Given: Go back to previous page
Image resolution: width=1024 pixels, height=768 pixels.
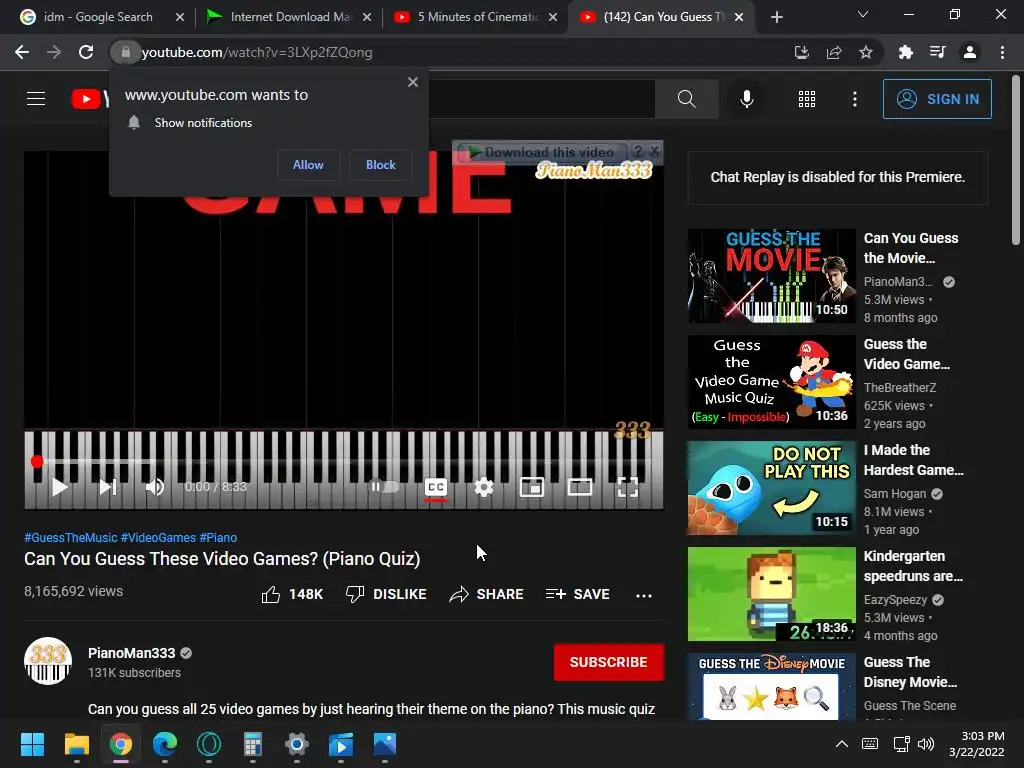Looking at the screenshot, I should tap(22, 52).
